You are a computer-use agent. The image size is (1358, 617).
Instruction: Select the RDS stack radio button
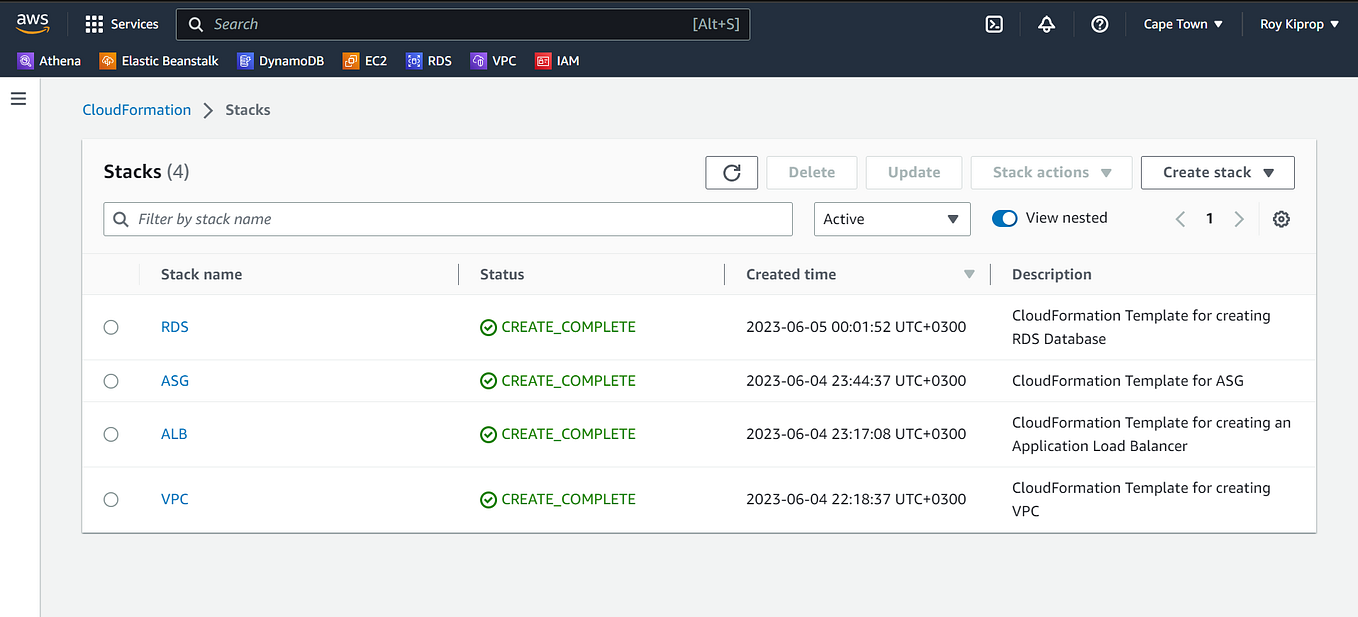(x=110, y=326)
